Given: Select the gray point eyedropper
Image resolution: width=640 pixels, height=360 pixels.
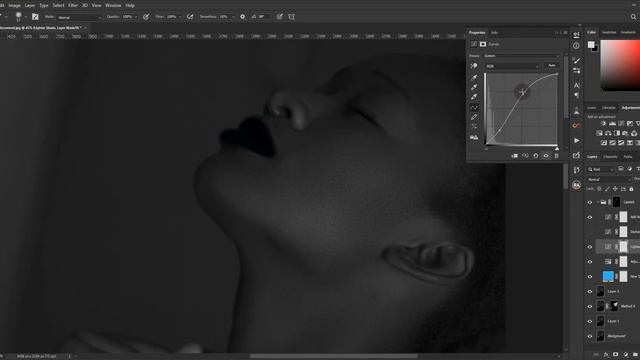Looking at the screenshot, I should 474,87.
